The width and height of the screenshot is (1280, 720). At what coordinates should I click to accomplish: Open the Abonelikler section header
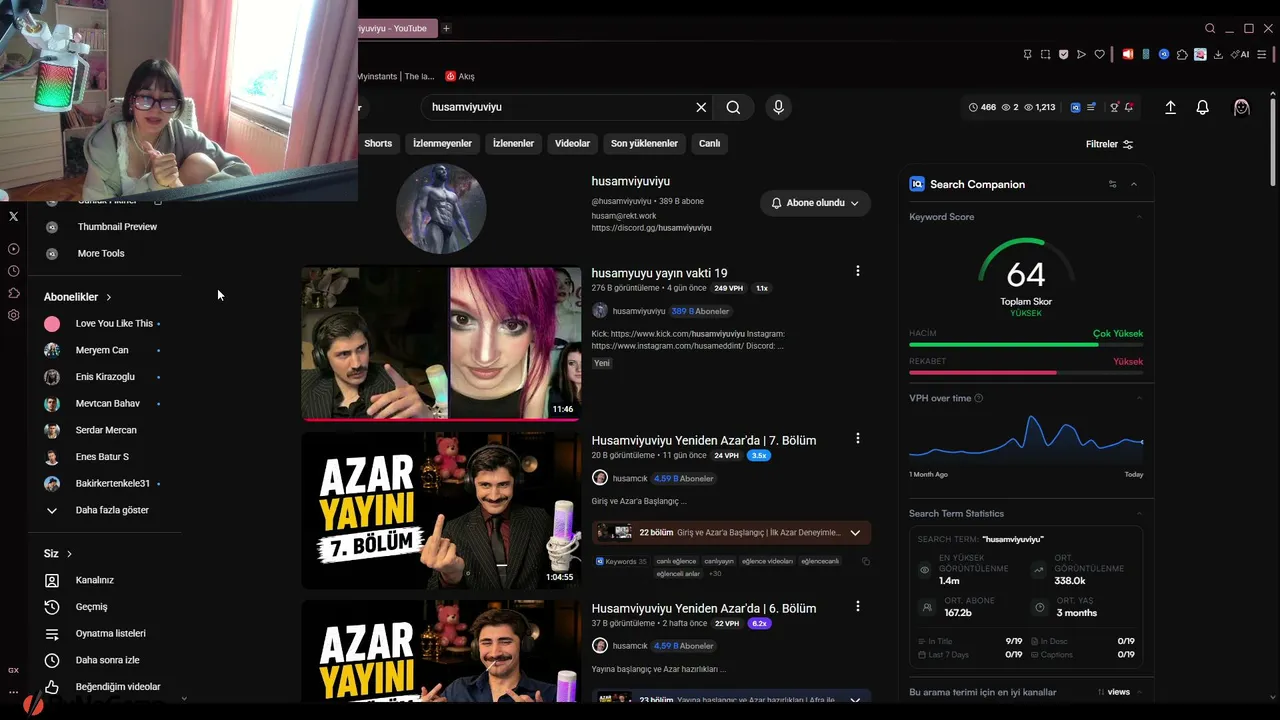pyautogui.click(x=78, y=297)
